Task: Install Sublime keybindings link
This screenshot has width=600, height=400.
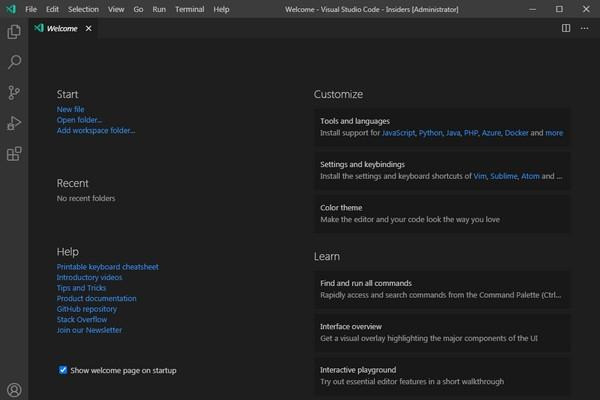Action: [504, 176]
